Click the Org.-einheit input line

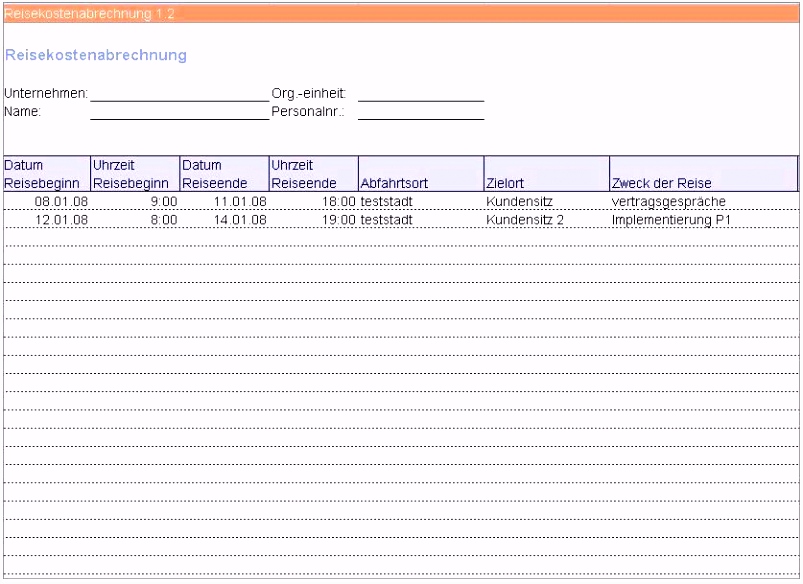(421, 94)
